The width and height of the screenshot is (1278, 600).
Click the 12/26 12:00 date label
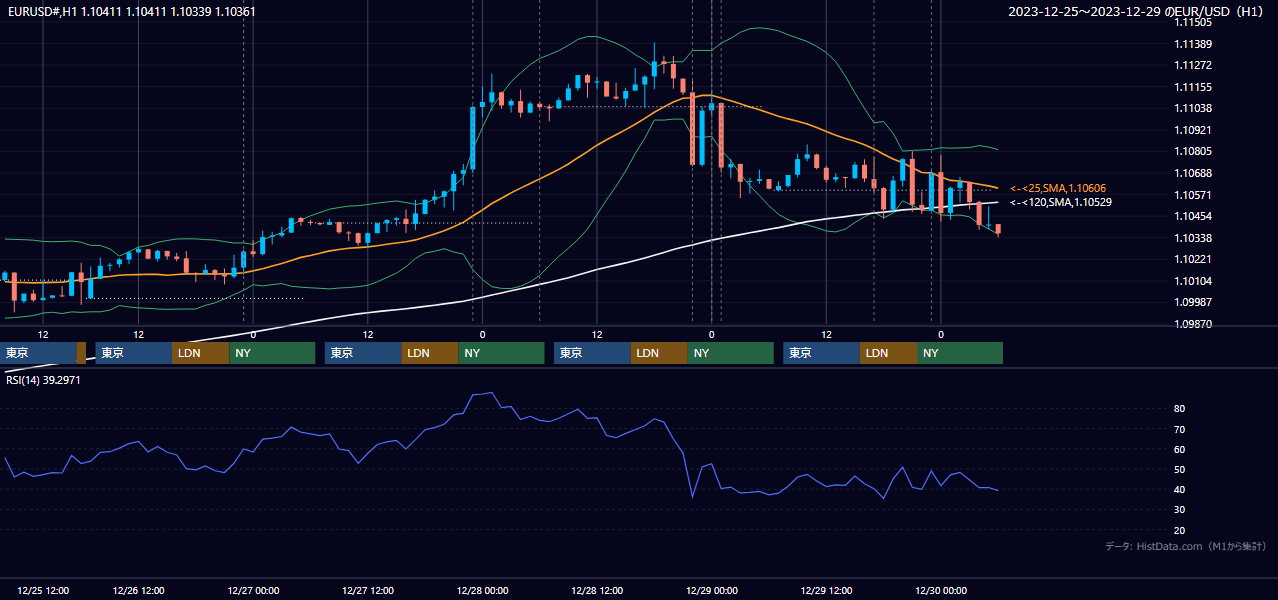point(138,590)
